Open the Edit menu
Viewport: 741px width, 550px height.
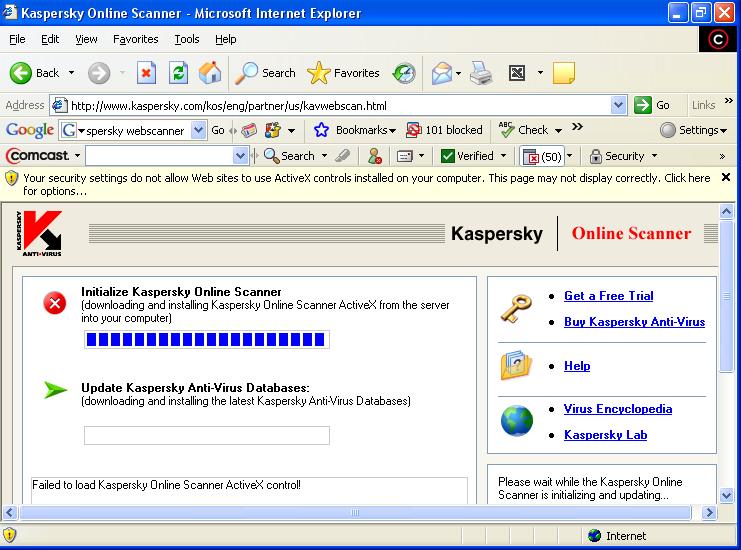(x=50, y=39)
